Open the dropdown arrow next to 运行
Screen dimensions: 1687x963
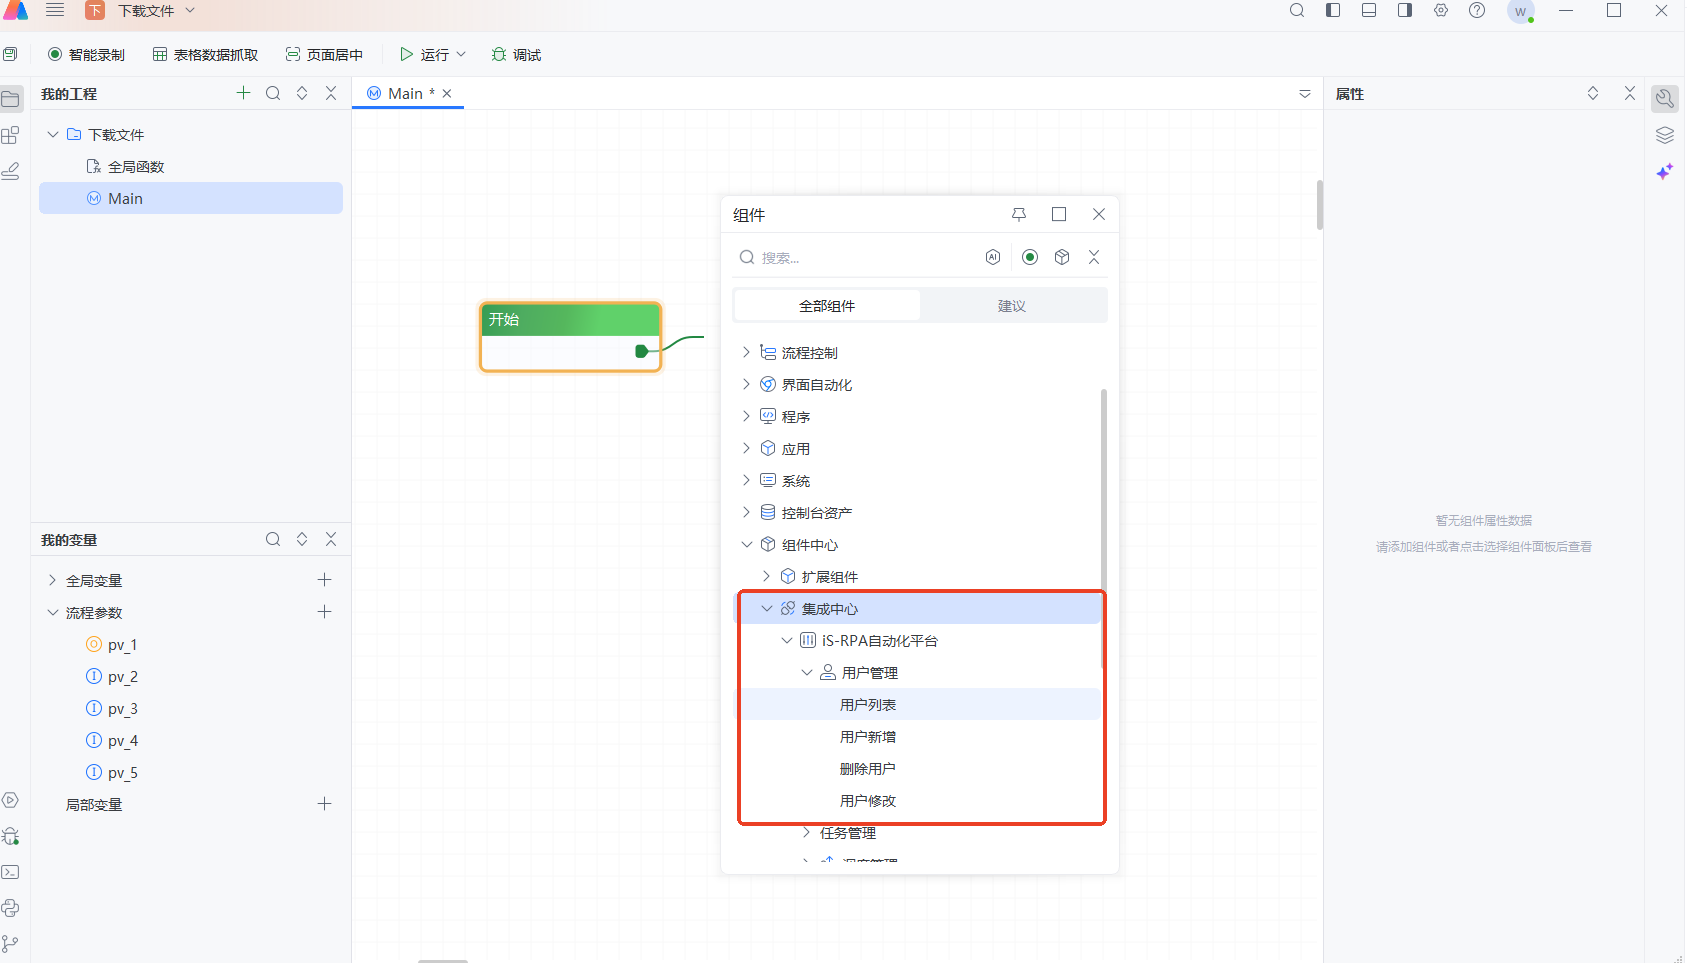pyautogui.click(x=461, y=55)
